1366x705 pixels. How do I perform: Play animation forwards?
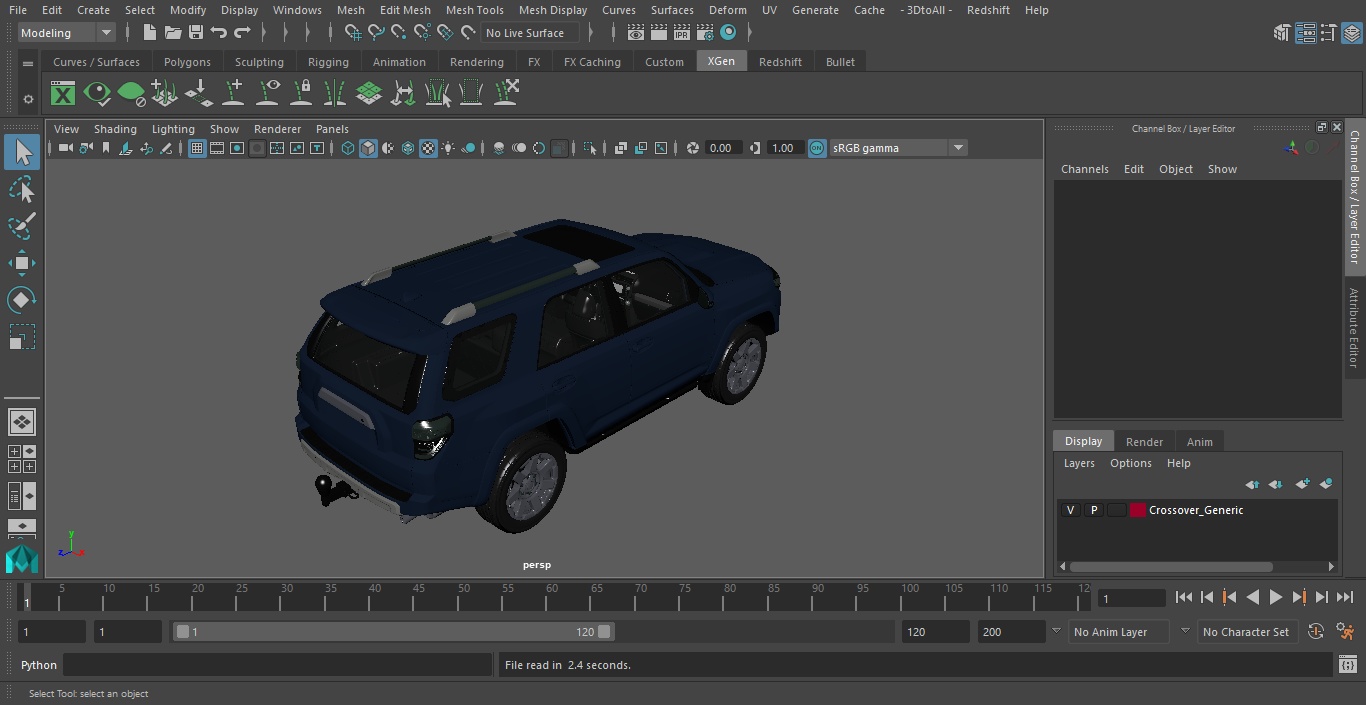pos(1276,597)
